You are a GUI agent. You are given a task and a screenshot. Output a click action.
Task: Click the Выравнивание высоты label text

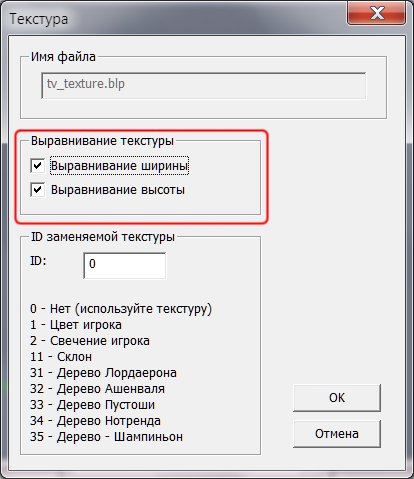pos(118,190)
